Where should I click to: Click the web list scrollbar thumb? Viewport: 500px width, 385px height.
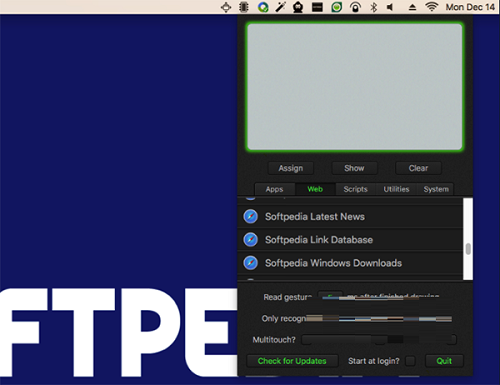point(468,249)
